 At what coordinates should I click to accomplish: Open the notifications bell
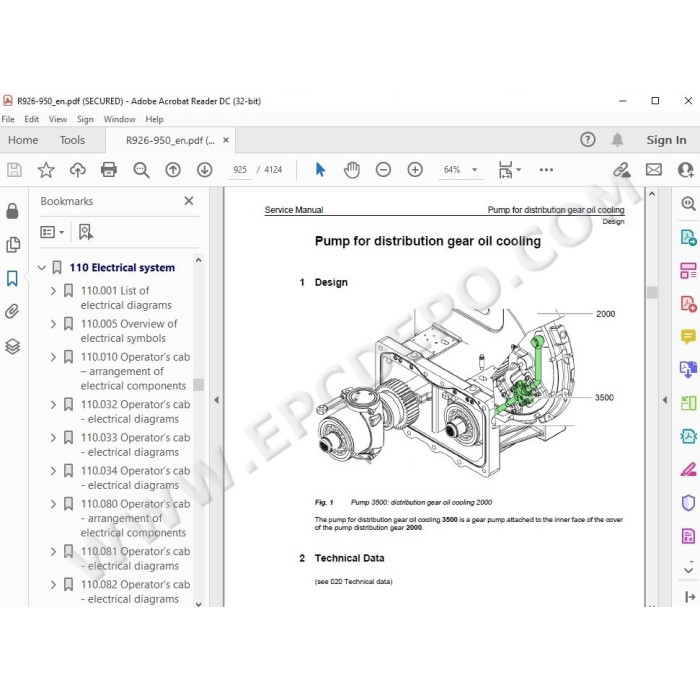tap(617, 140)
